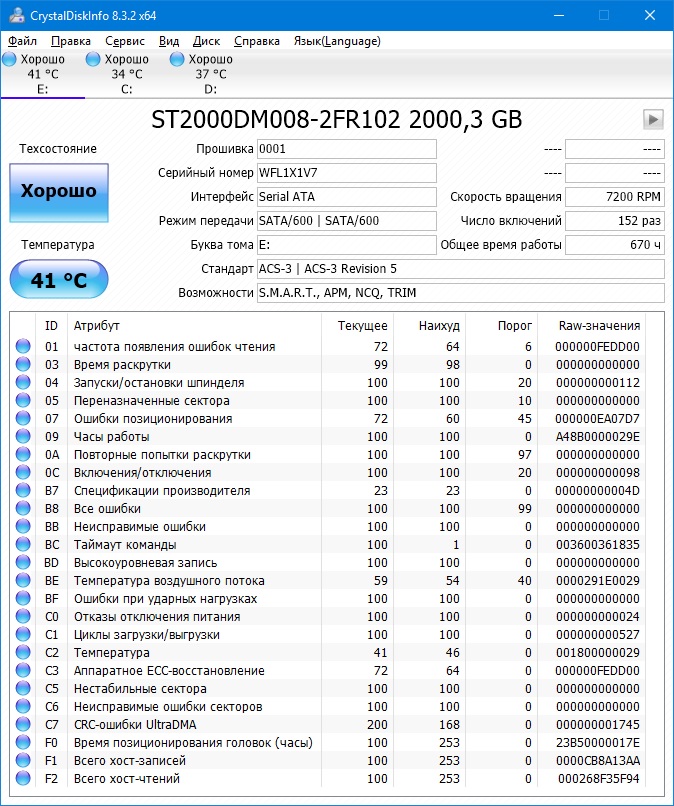Click status orb for Циклы загрузки/выгрузки row
The image size is (674, 806).
23,634
